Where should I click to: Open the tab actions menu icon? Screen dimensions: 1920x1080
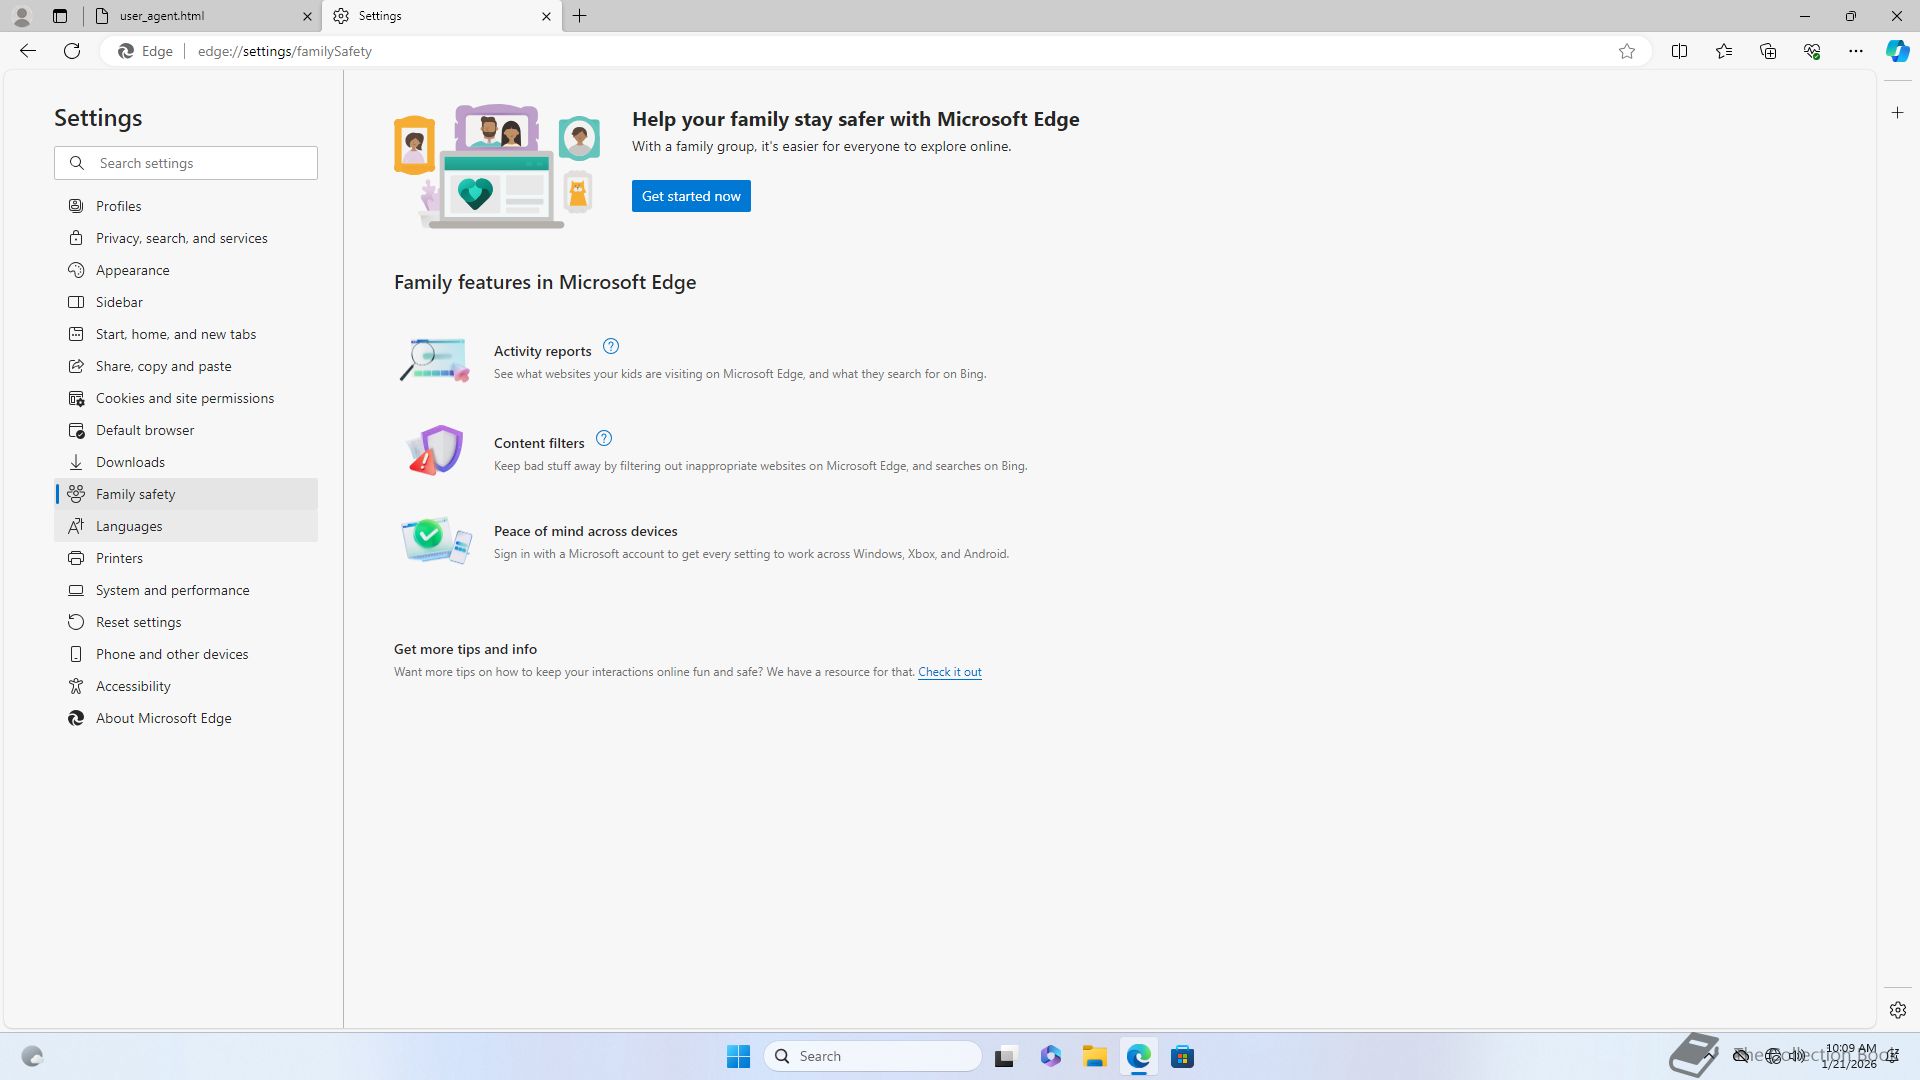pyautogui.click(x=60, y=16)
